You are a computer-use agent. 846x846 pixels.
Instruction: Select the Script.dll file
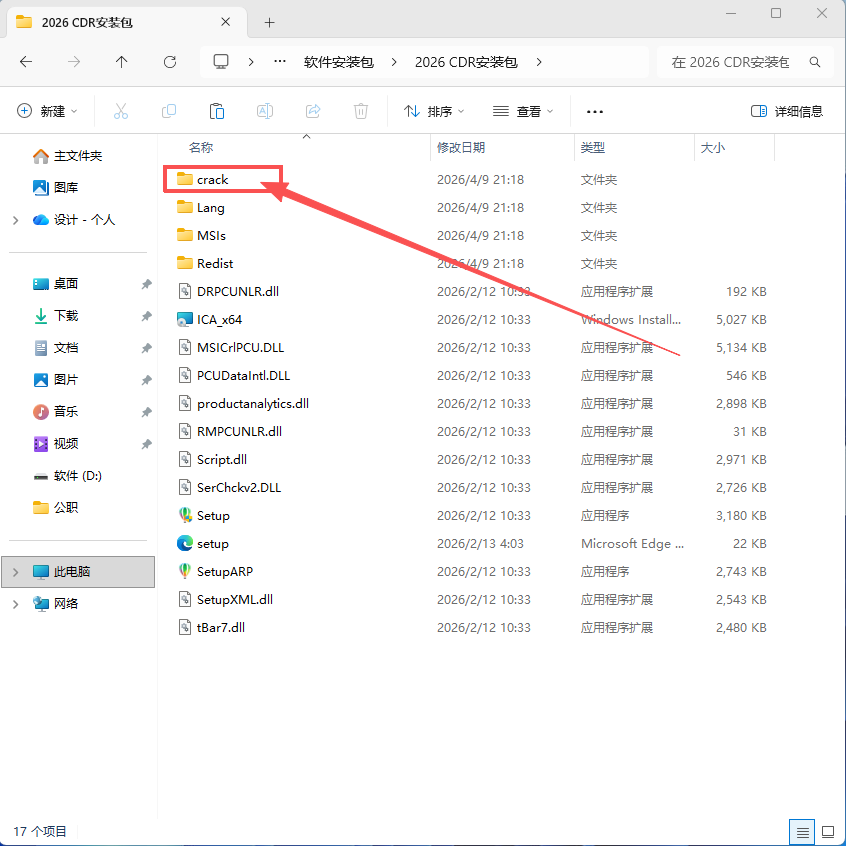pos(212,459)
